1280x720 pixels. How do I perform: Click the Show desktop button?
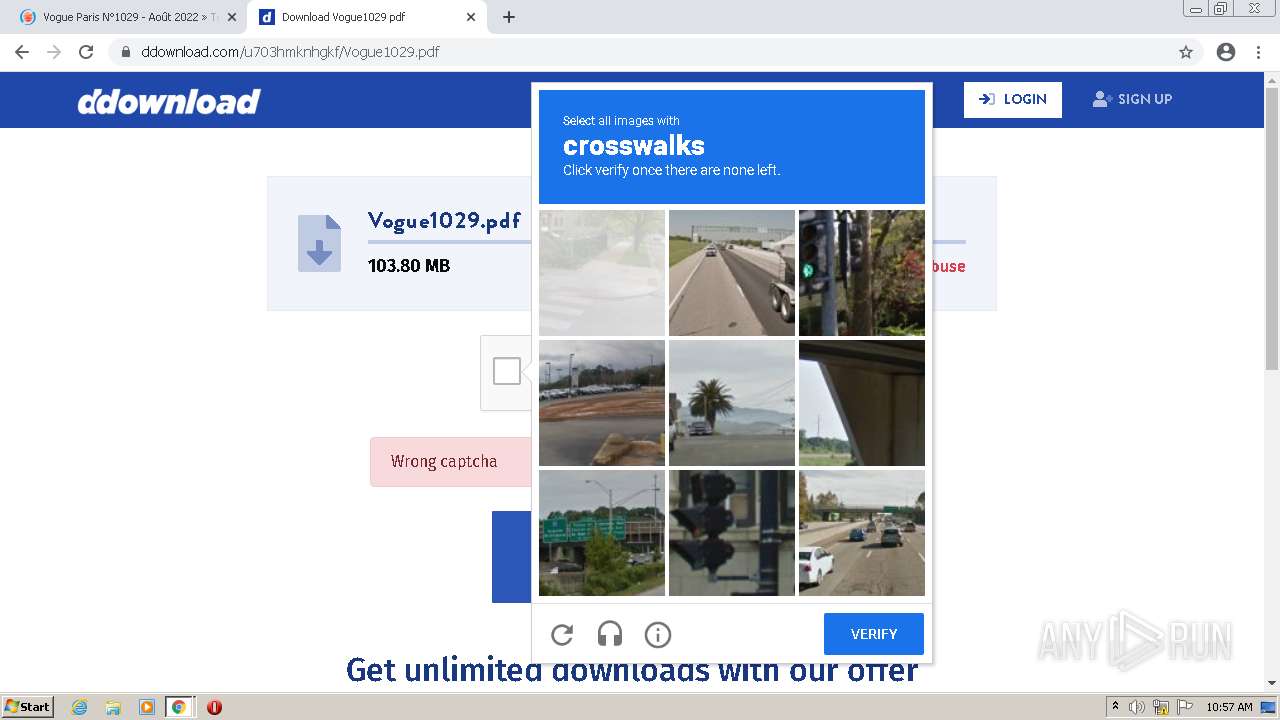tap(1269, 707)
